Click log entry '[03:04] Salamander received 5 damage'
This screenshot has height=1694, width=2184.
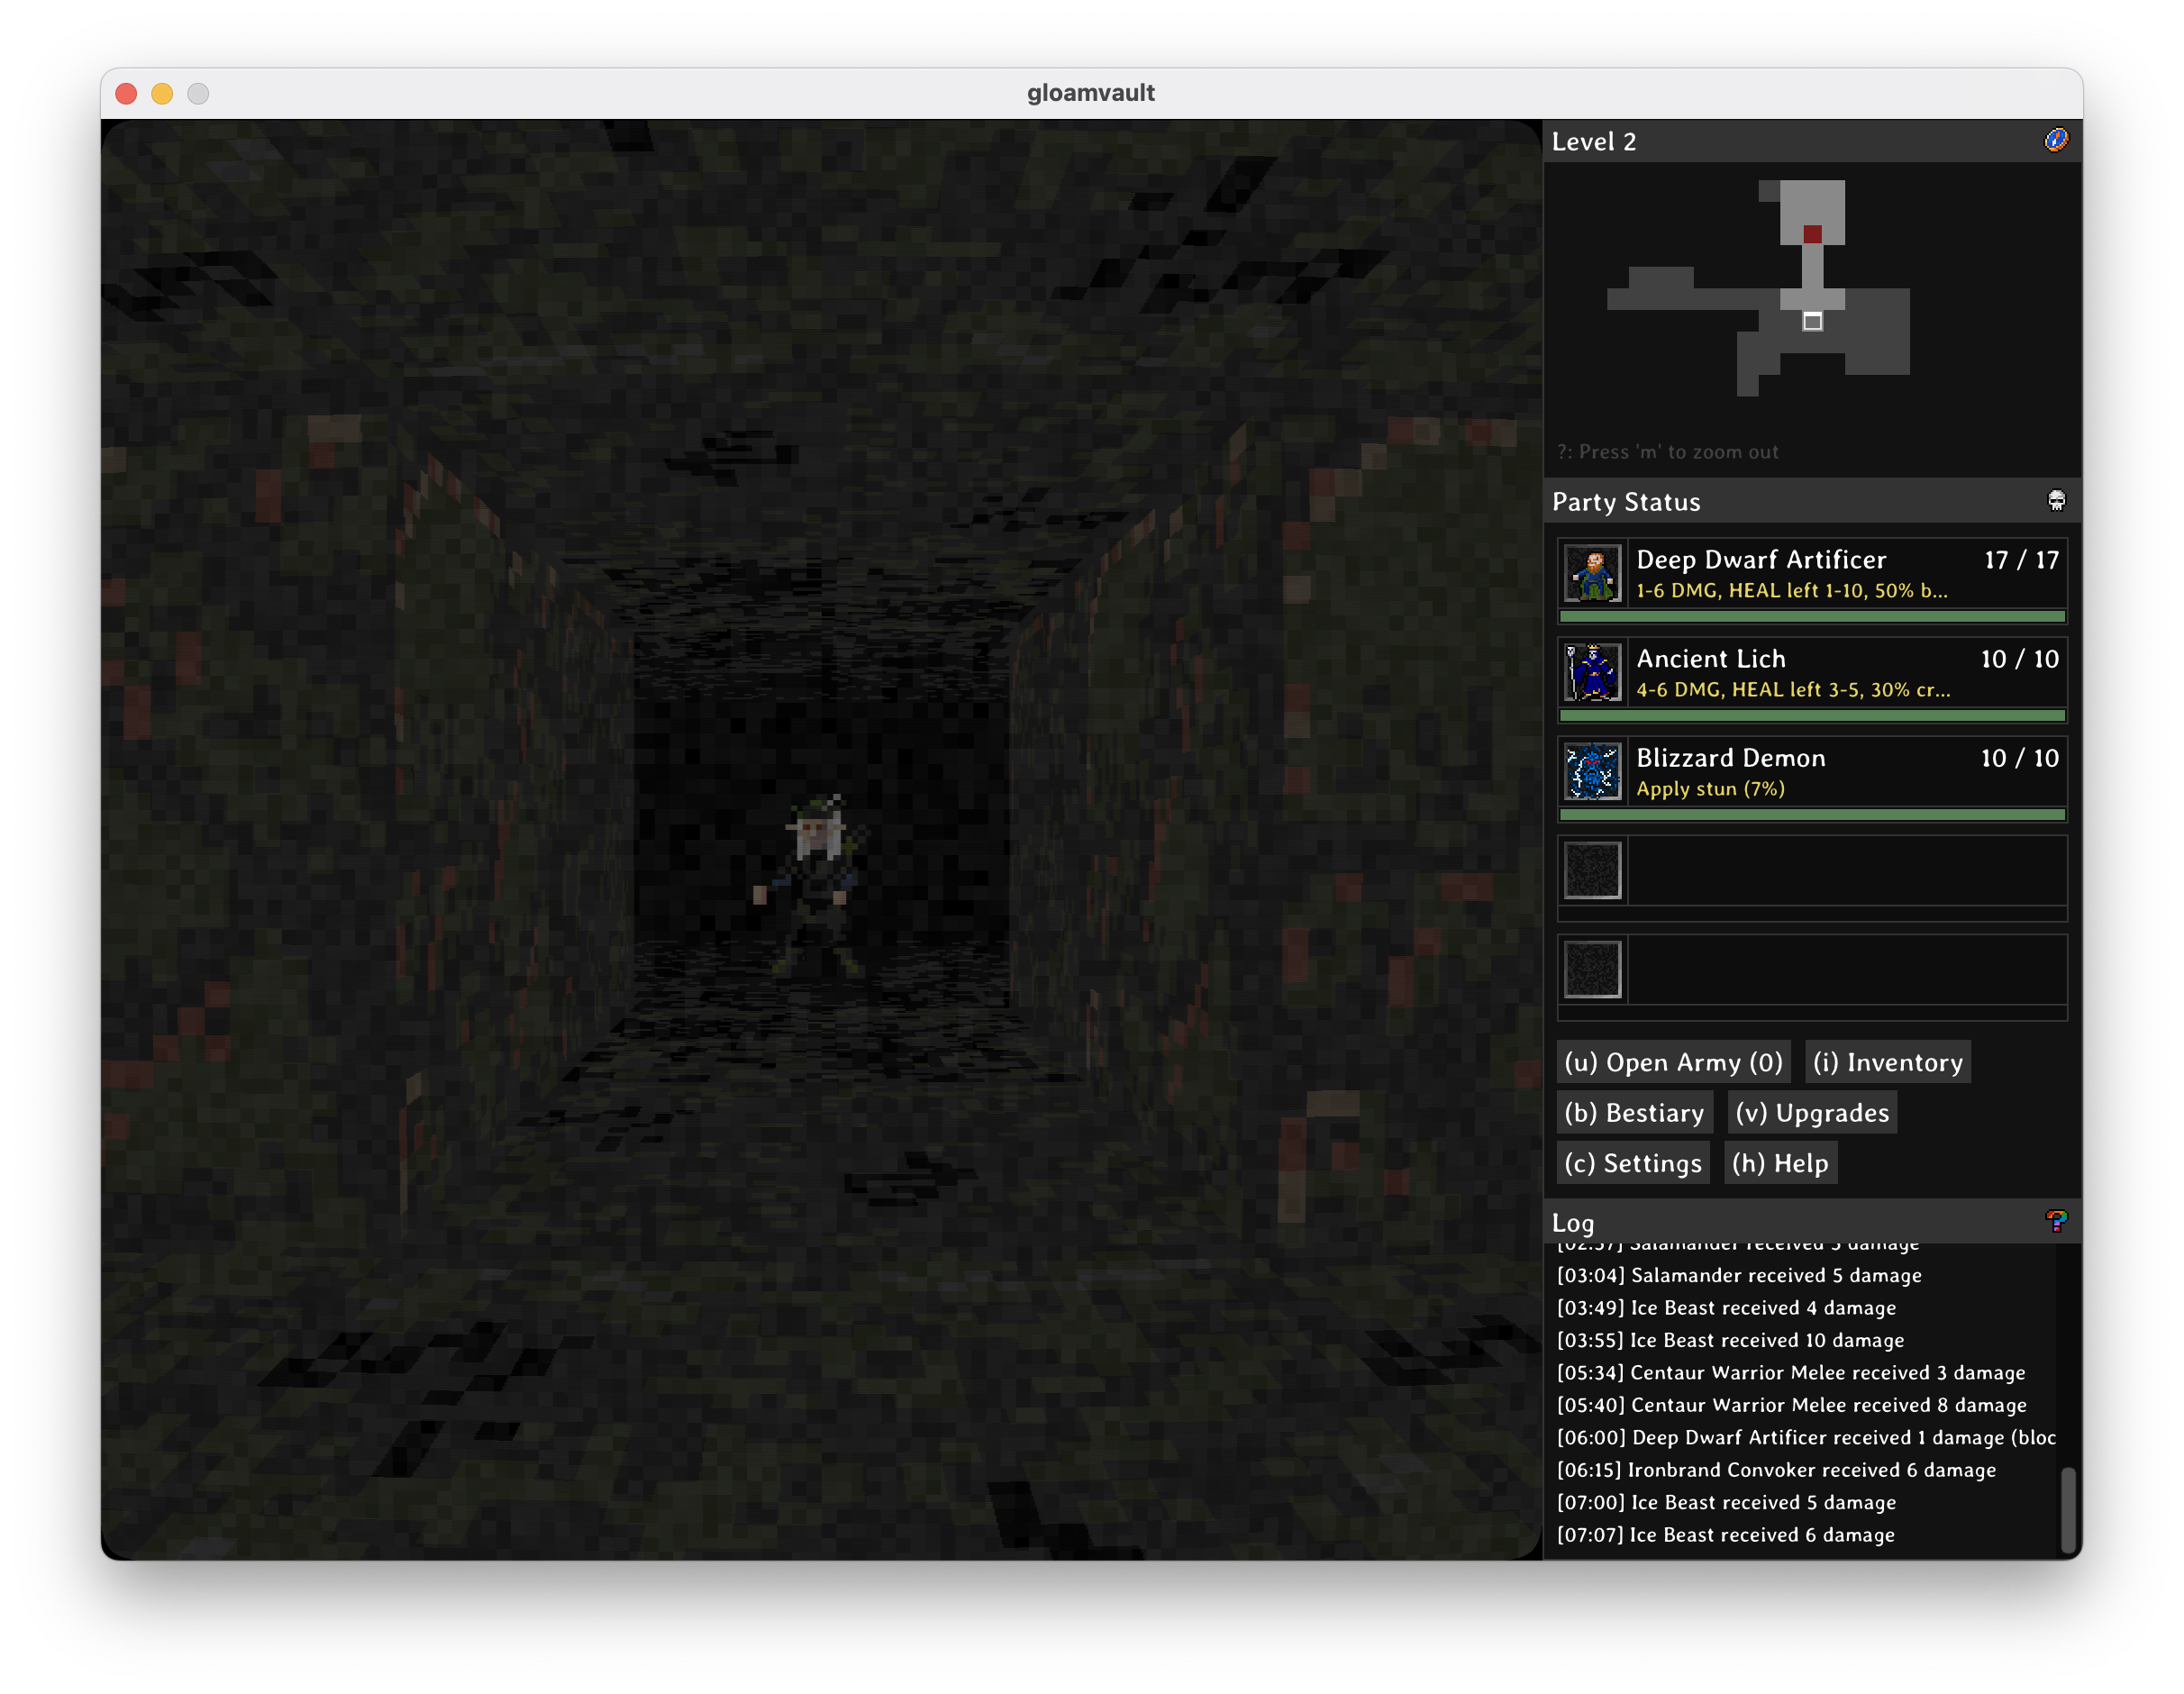click(1739, 1275)
